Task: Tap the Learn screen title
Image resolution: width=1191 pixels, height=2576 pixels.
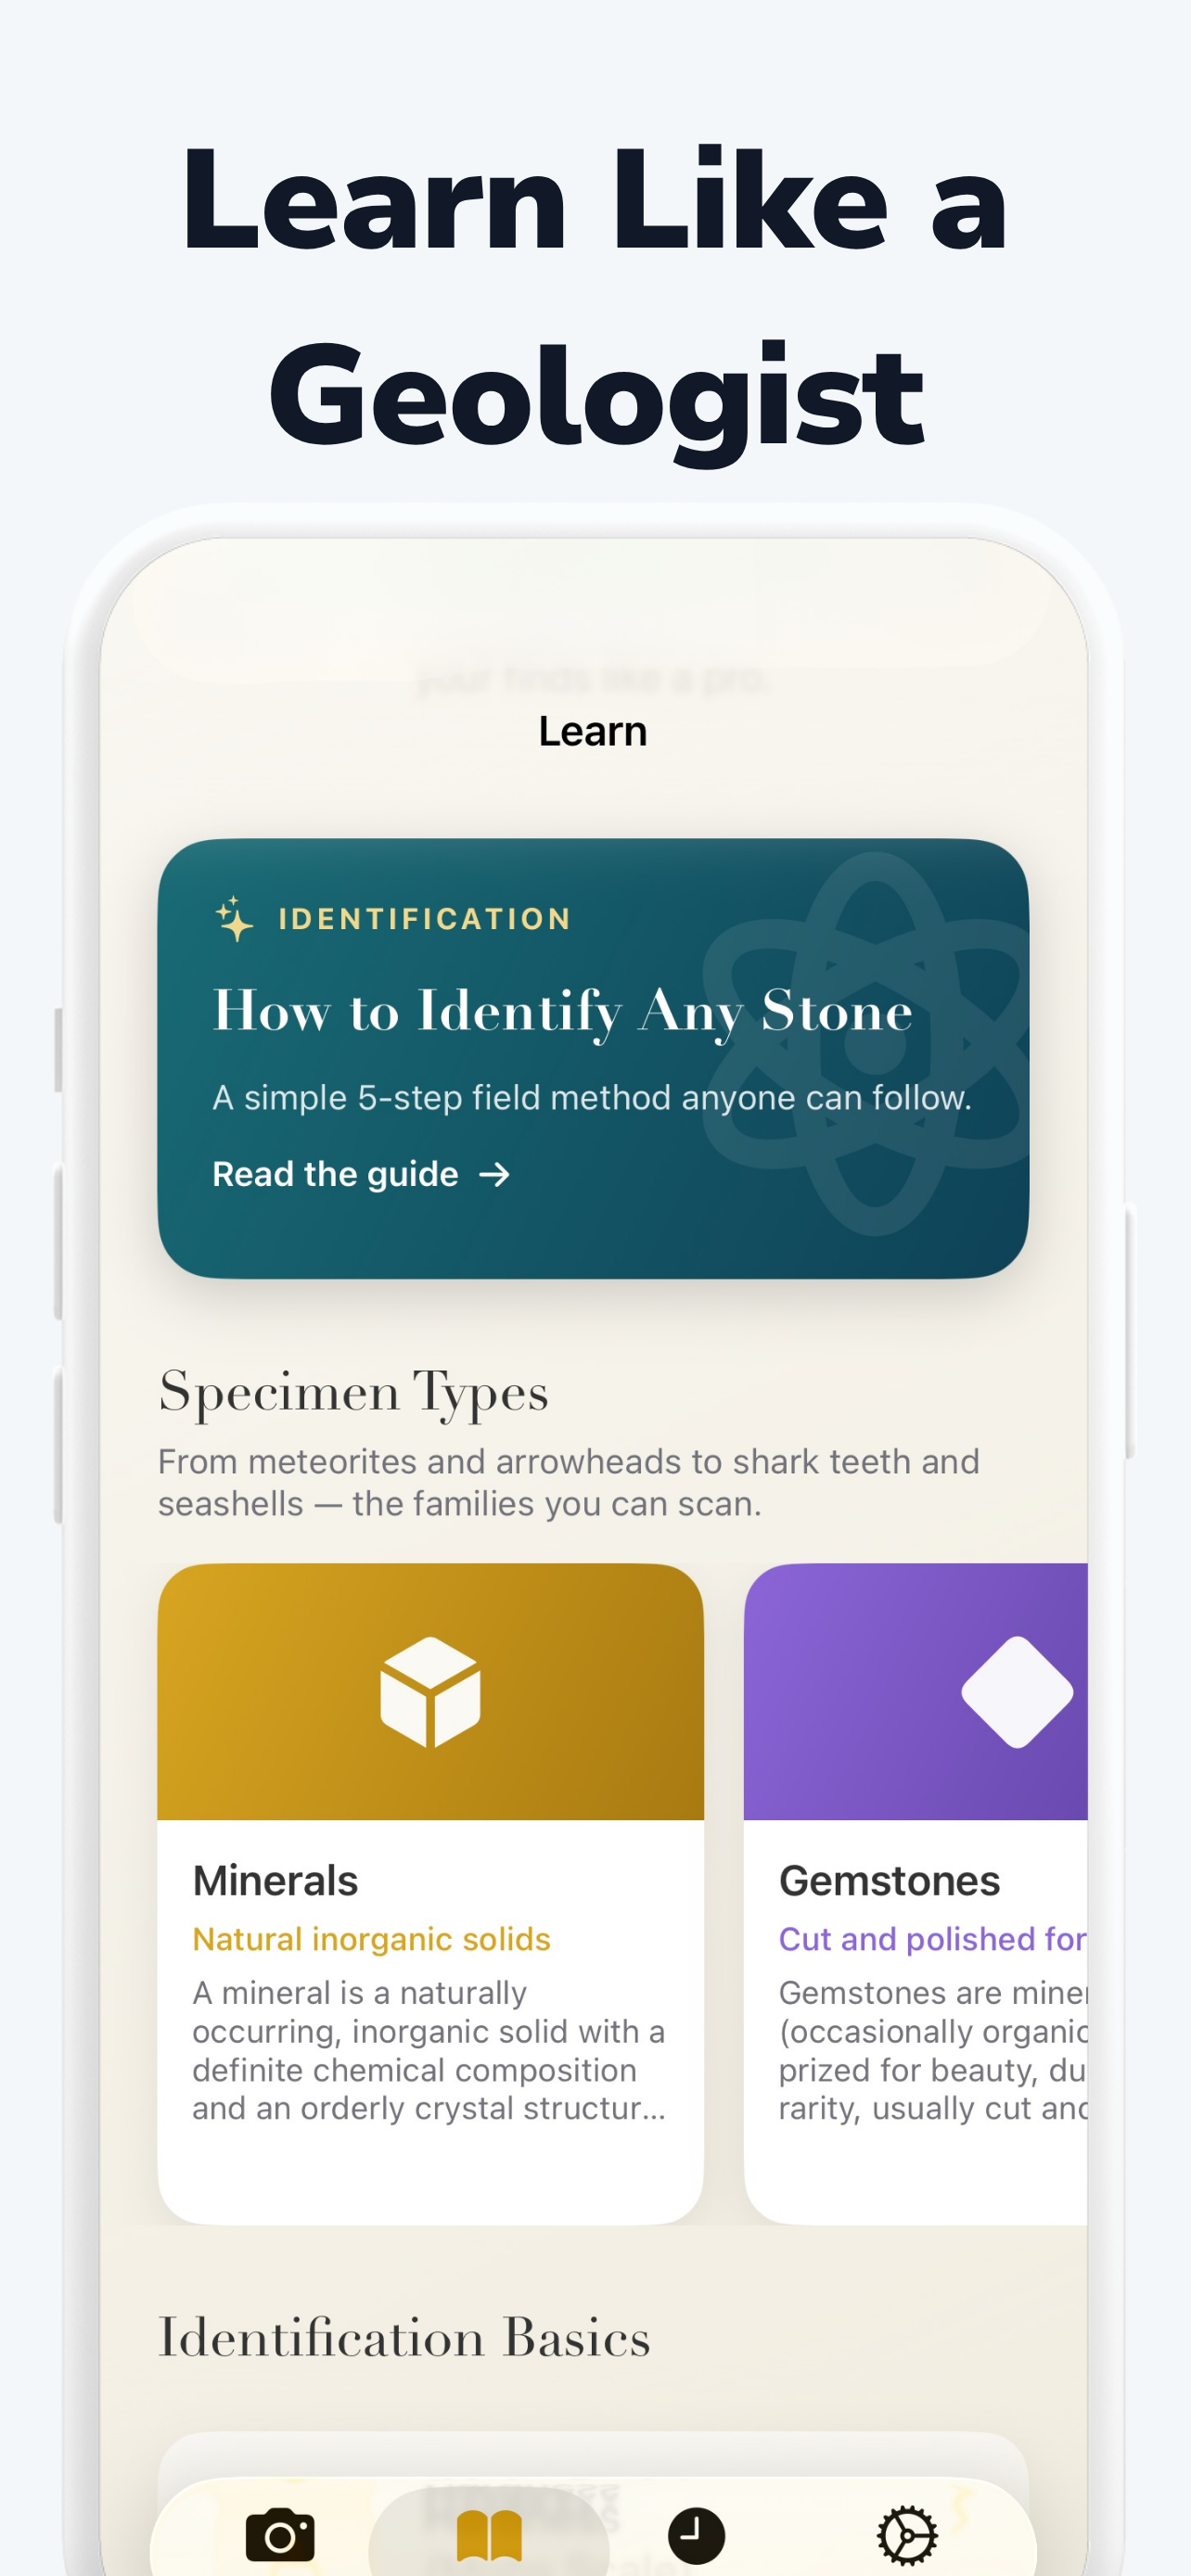Action: click(x=593, y=731)
